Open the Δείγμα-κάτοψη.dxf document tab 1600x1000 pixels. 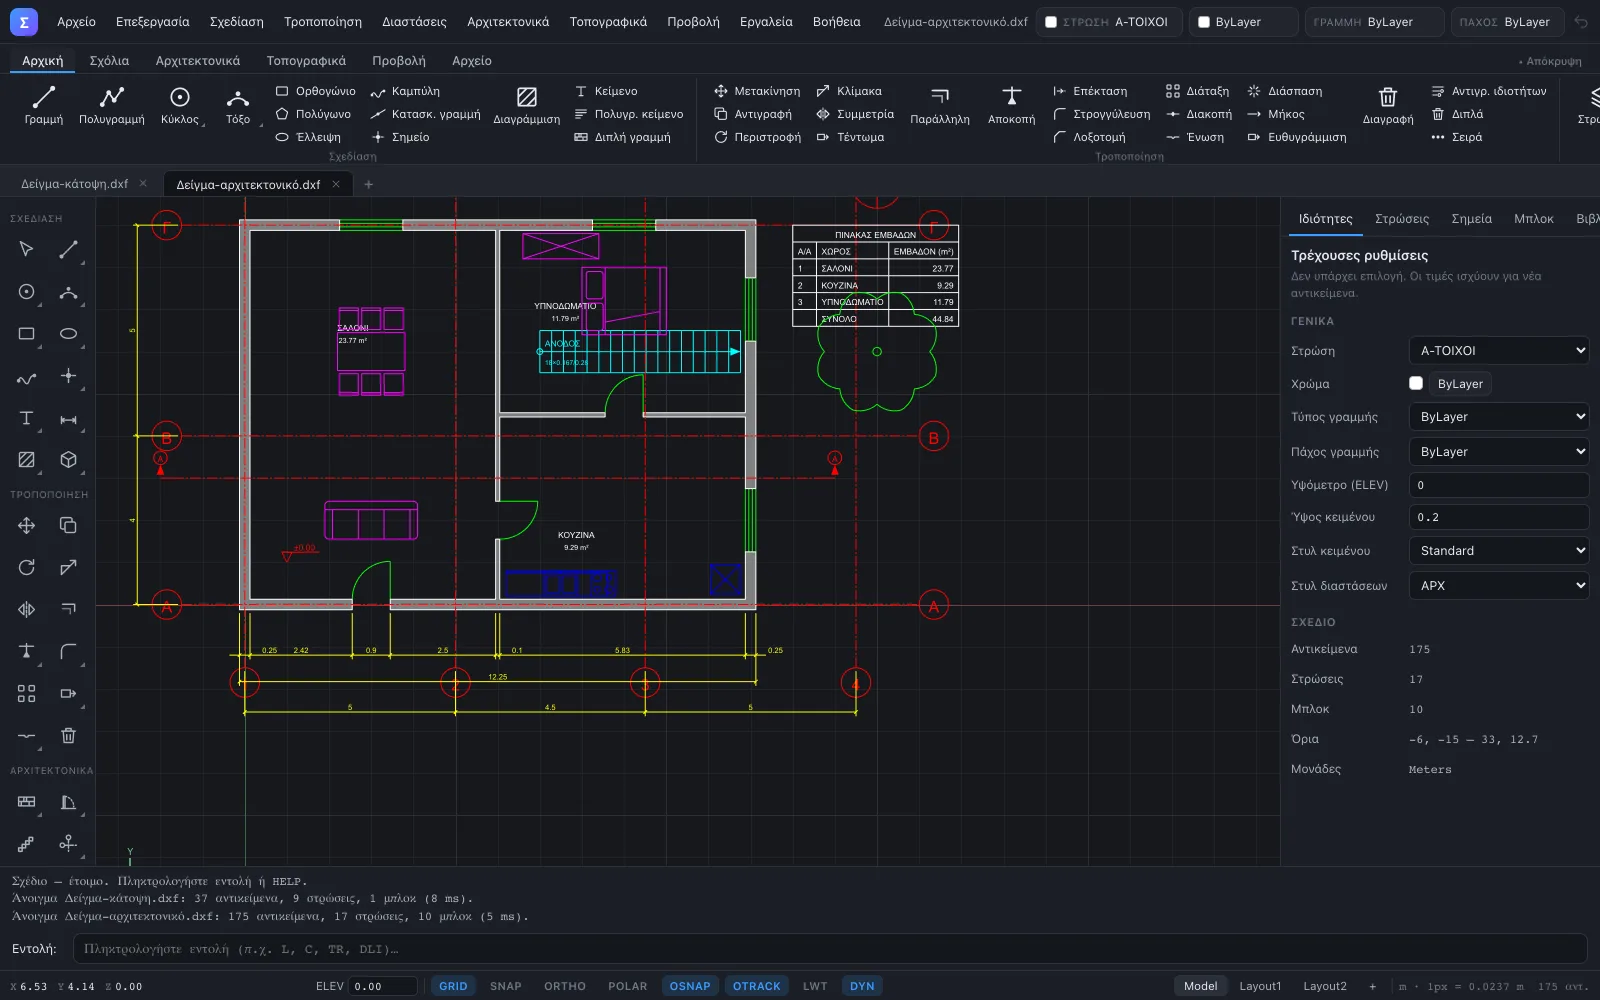75,184
